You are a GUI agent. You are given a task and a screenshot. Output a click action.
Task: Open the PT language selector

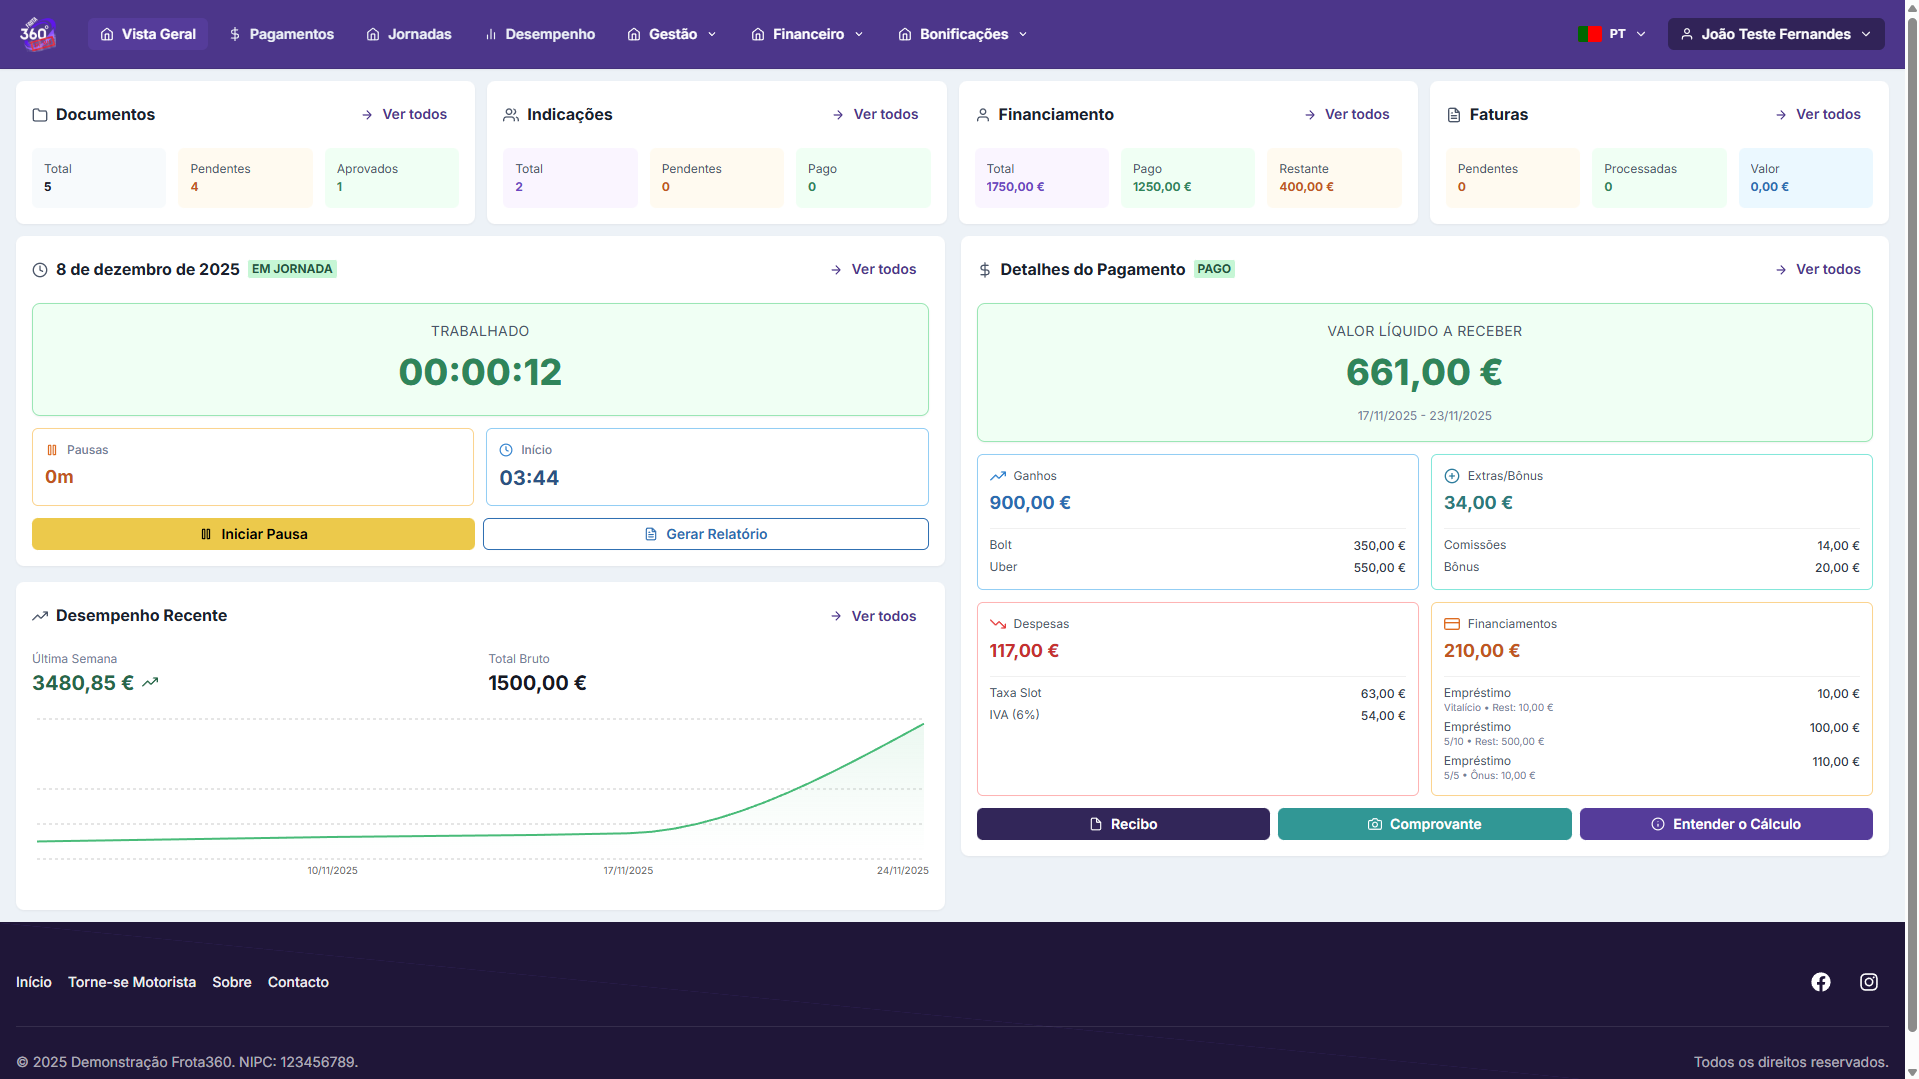(x=1612, y=34)
